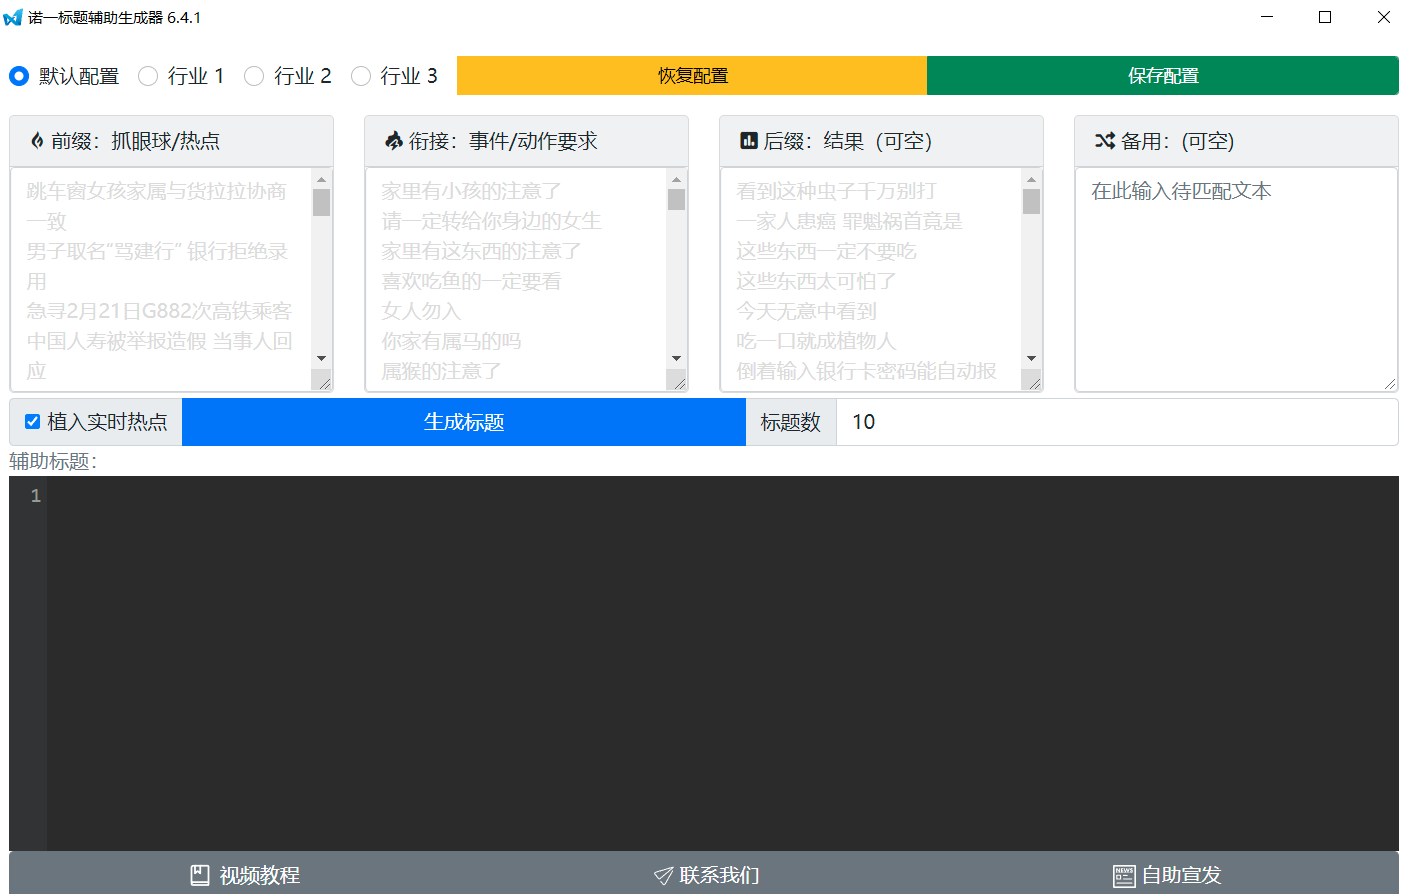Click resize grip of 后缀 text area
Viewport: 1406px width, 894px height.
click(x=1033, y=382)
